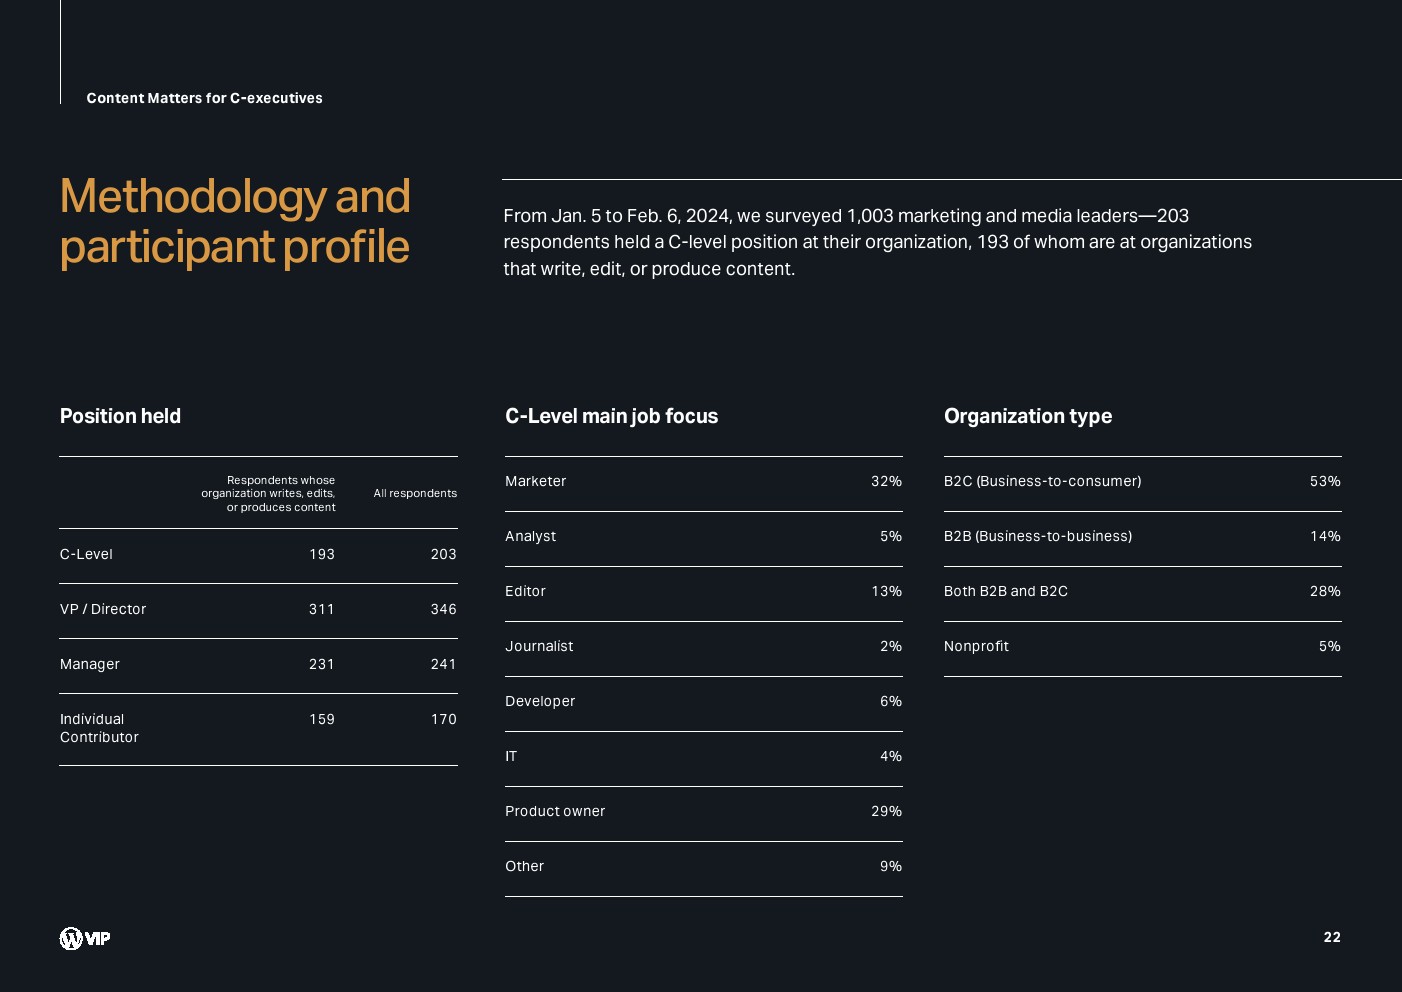
Task: Select the "C-Level main job focus" heading
Action: click(x=611, y=416)
